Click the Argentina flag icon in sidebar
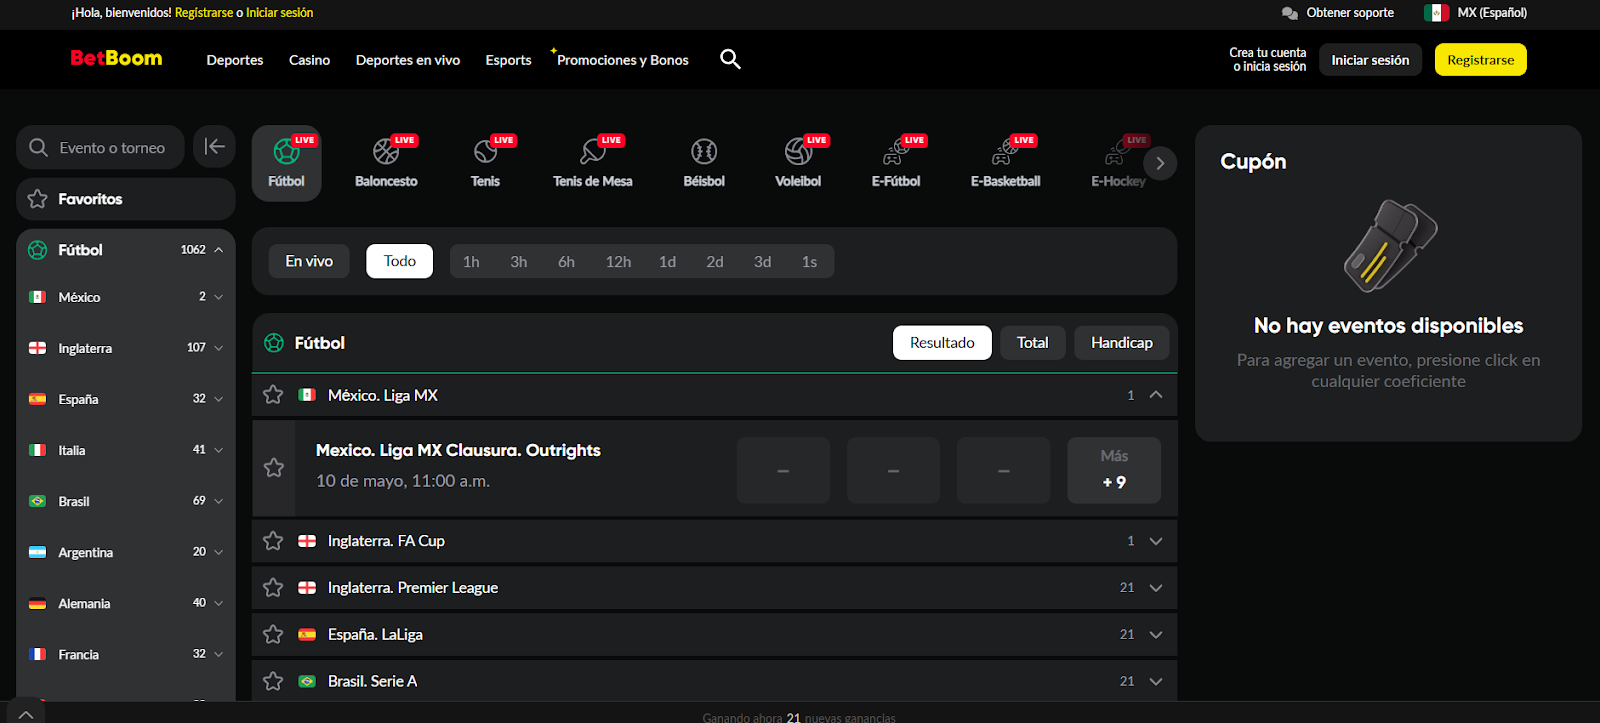The height and width of the screenshot is (723, 1600). pos(38,552)
